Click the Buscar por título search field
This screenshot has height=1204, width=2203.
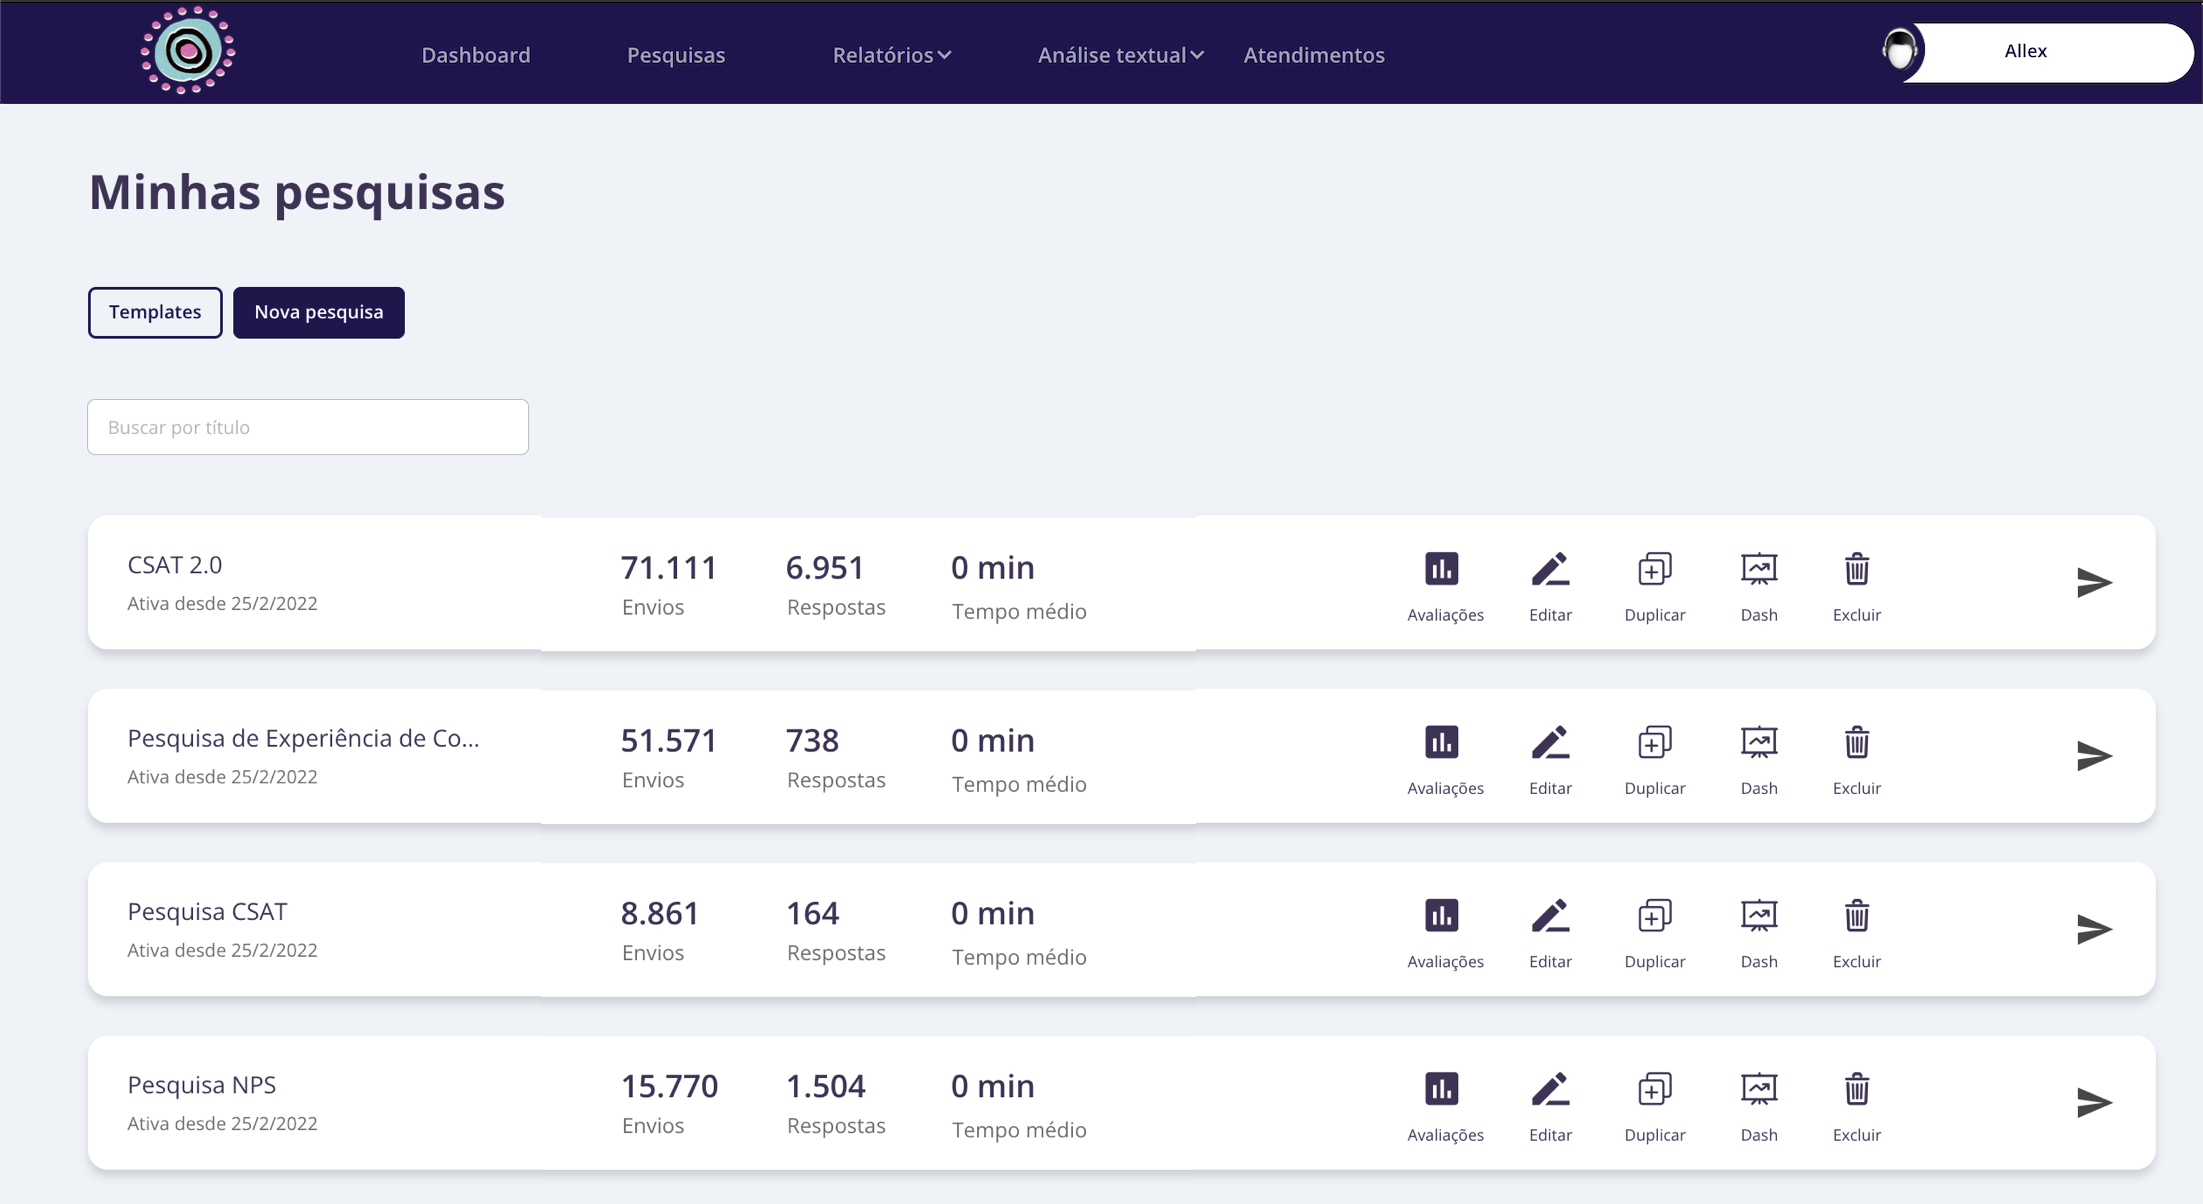(x=307, y=427)
